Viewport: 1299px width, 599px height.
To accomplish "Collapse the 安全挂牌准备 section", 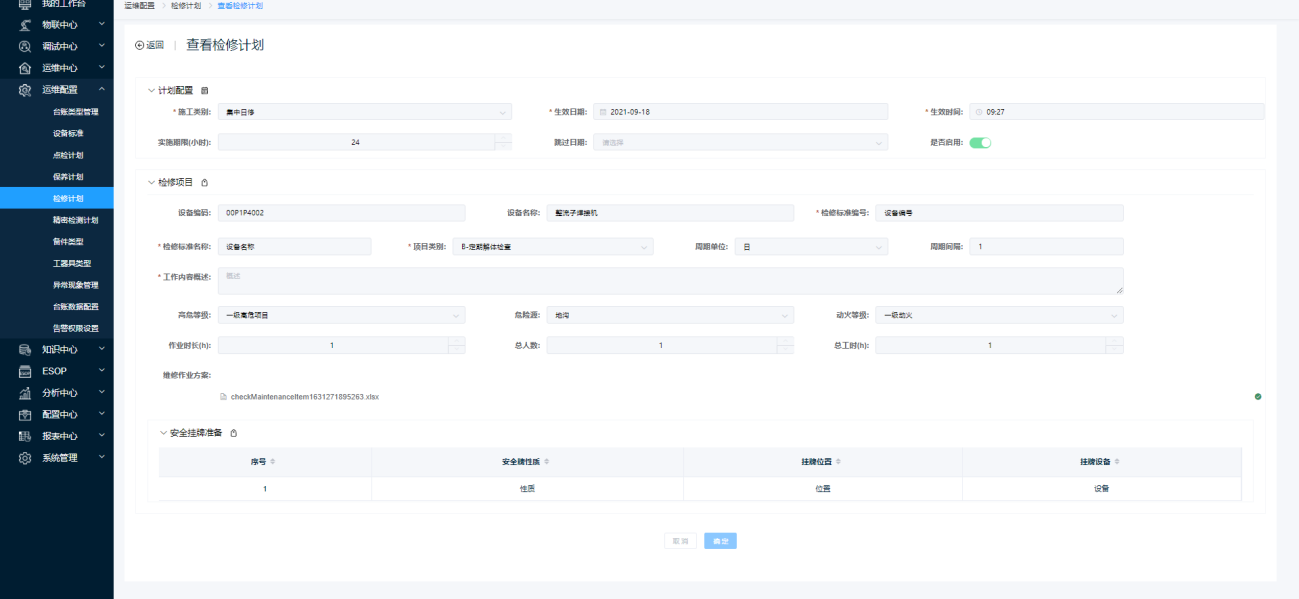I will (164, 433).
